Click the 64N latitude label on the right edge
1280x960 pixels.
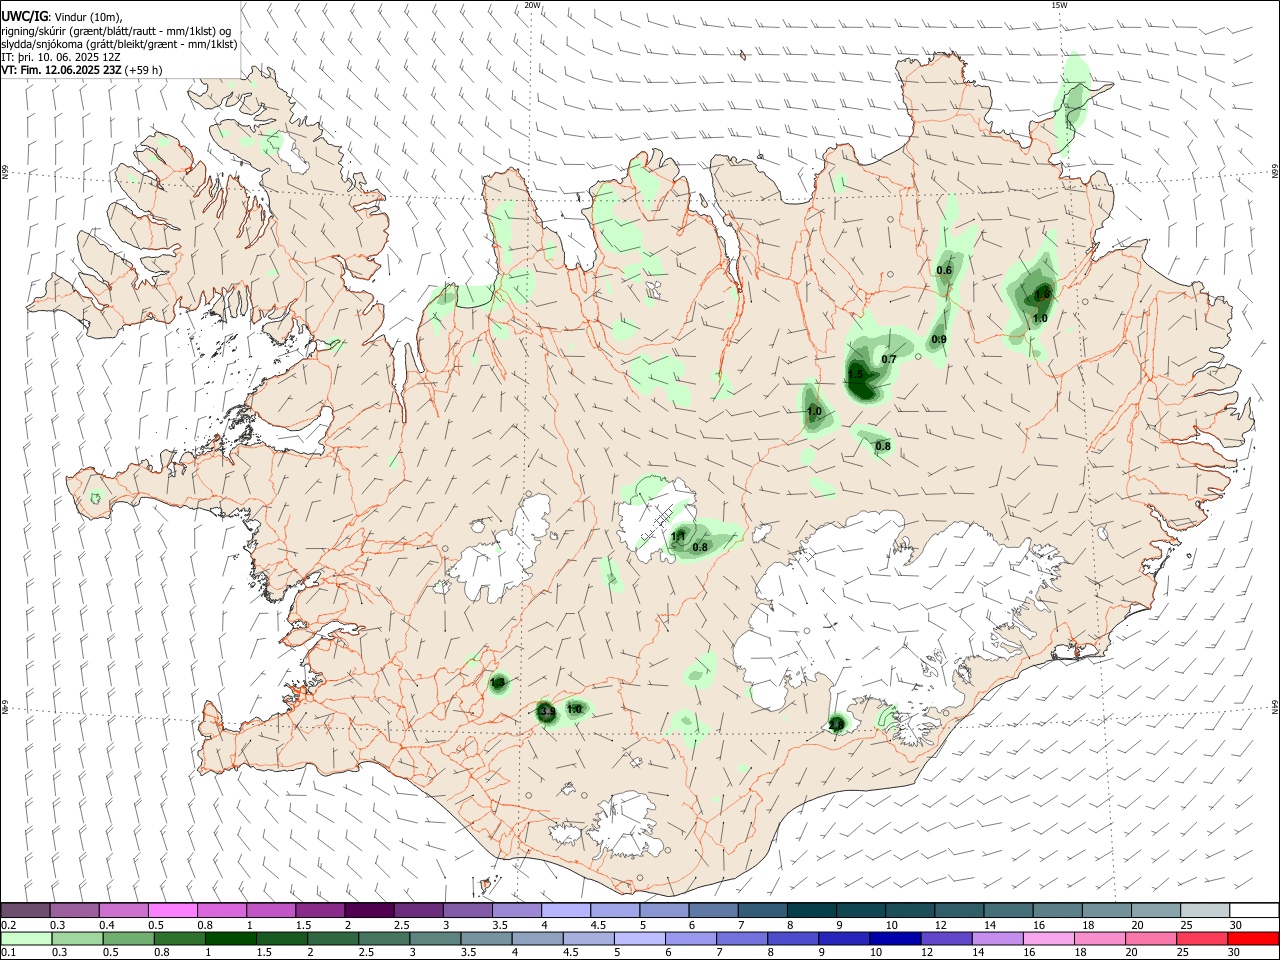click(x=1275, y=706)
